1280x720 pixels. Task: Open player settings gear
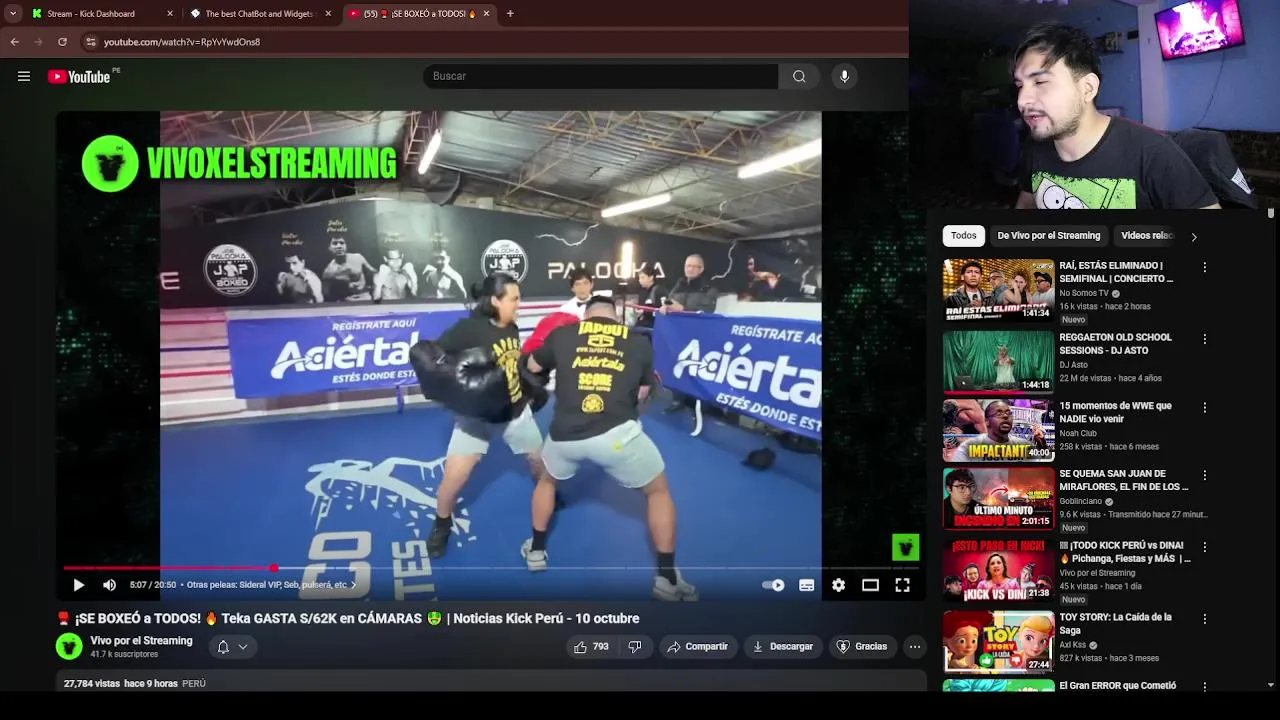839,585
